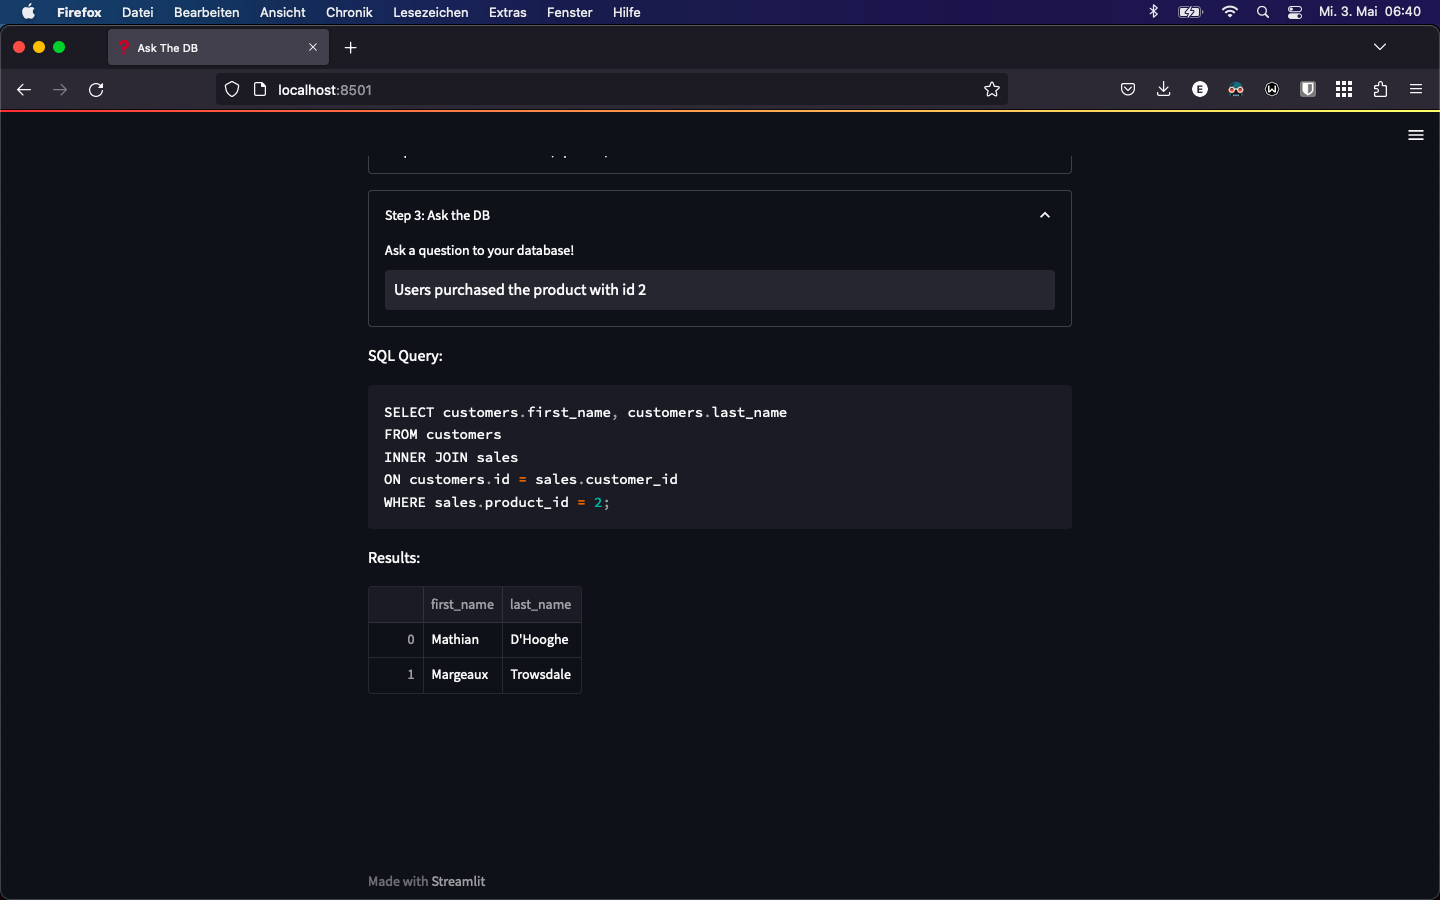Click the WHERE sales.product_id line

(497, 502)
